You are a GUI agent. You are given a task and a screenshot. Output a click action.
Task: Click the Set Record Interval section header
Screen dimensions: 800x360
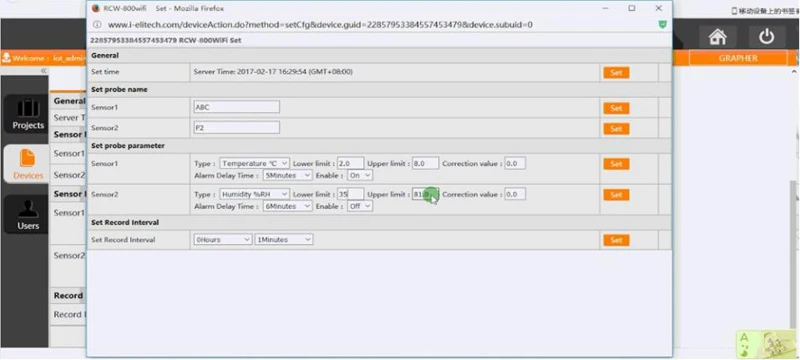click(125, 222)
